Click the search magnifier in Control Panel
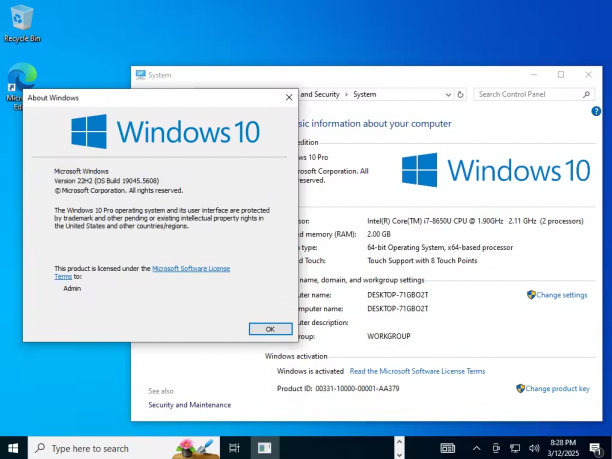This screenshot has height=459, width=612. point(586,94)
